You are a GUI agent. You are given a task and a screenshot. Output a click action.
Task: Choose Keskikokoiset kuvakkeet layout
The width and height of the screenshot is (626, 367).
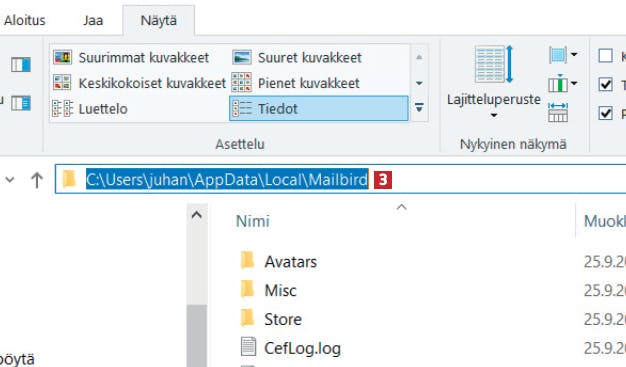click(x=139, y=83)
